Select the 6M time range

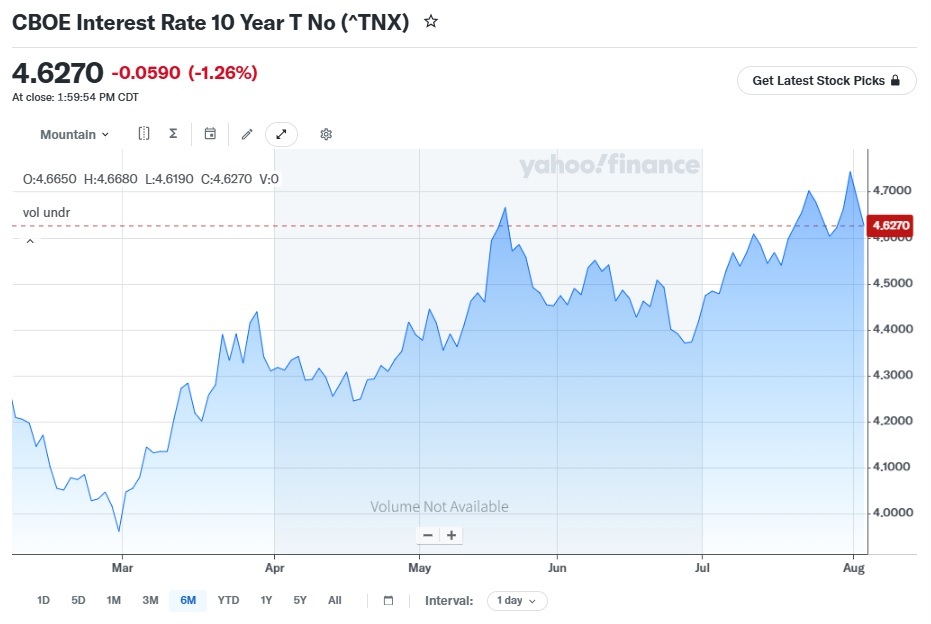188,600
